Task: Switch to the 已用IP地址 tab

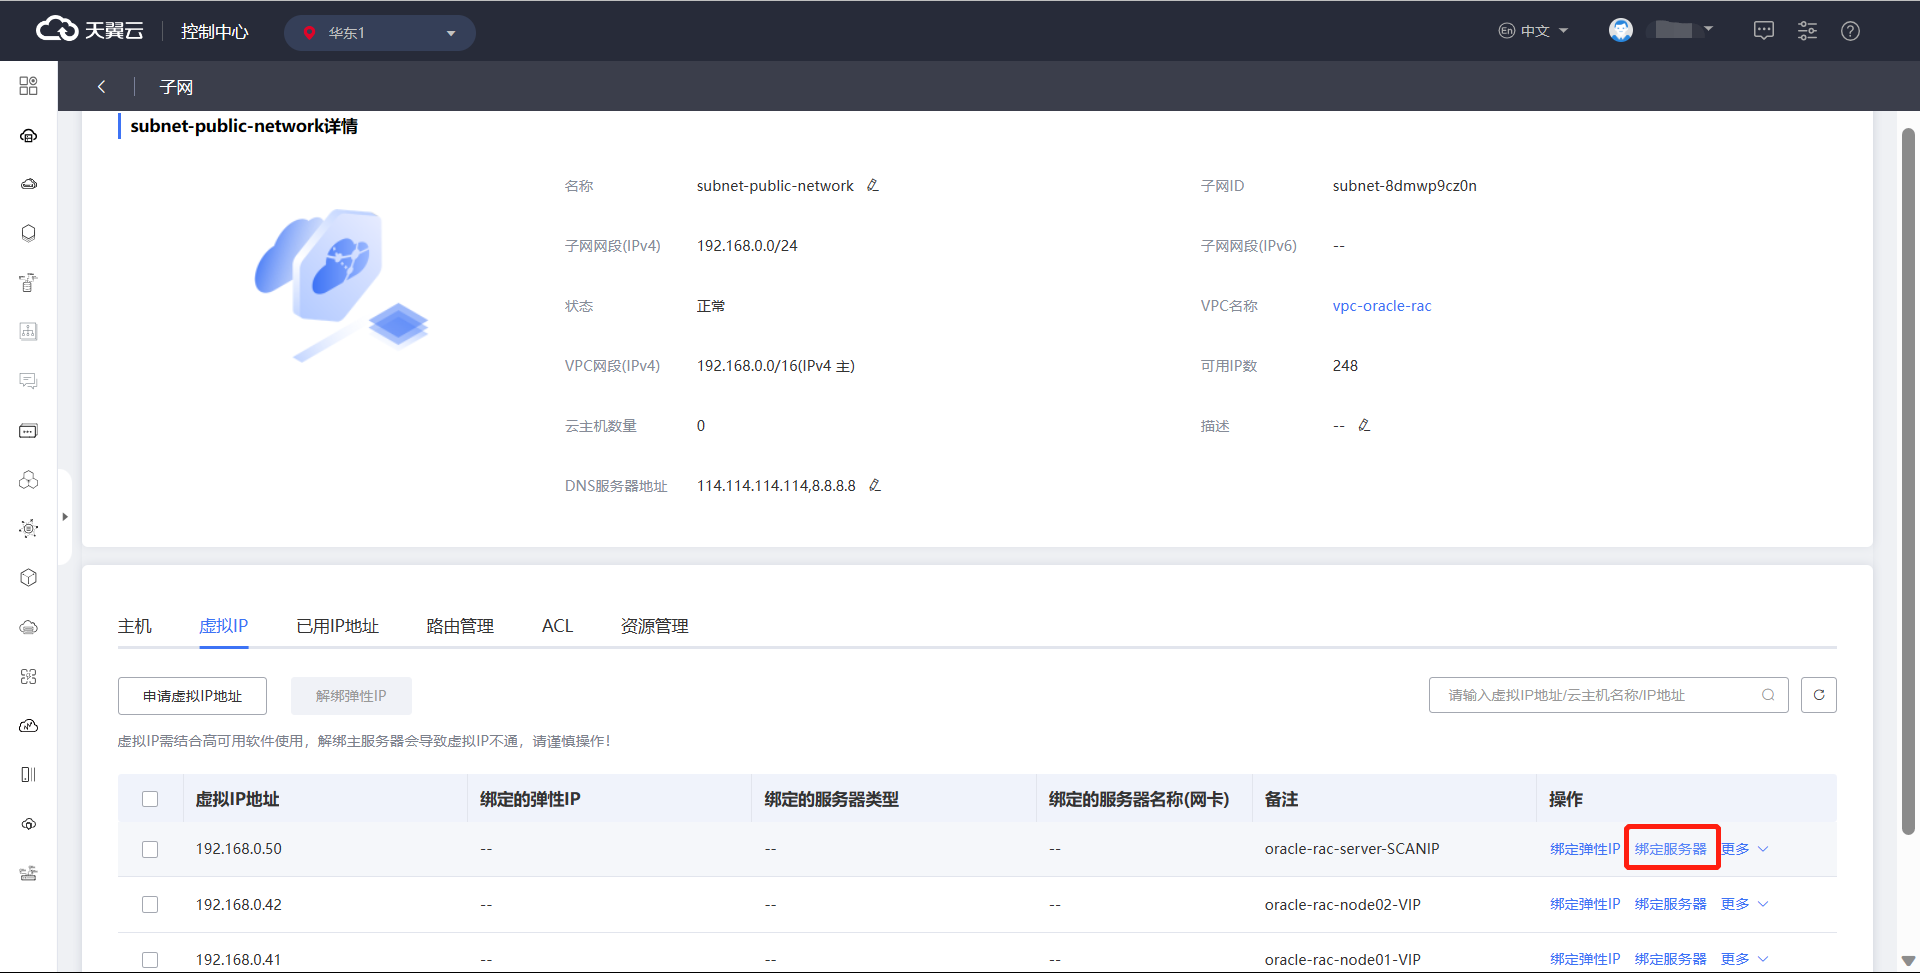Action: coord(337,626)
